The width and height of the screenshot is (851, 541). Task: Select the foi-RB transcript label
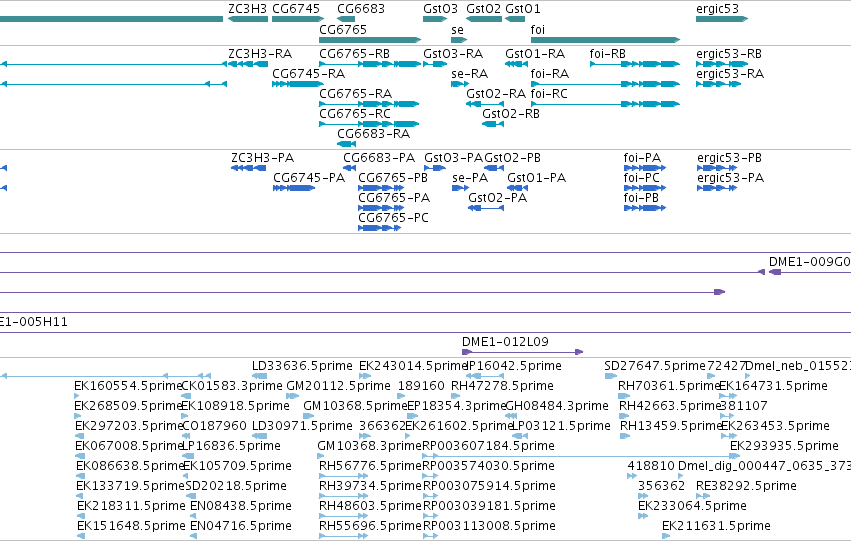pos(608,54)
